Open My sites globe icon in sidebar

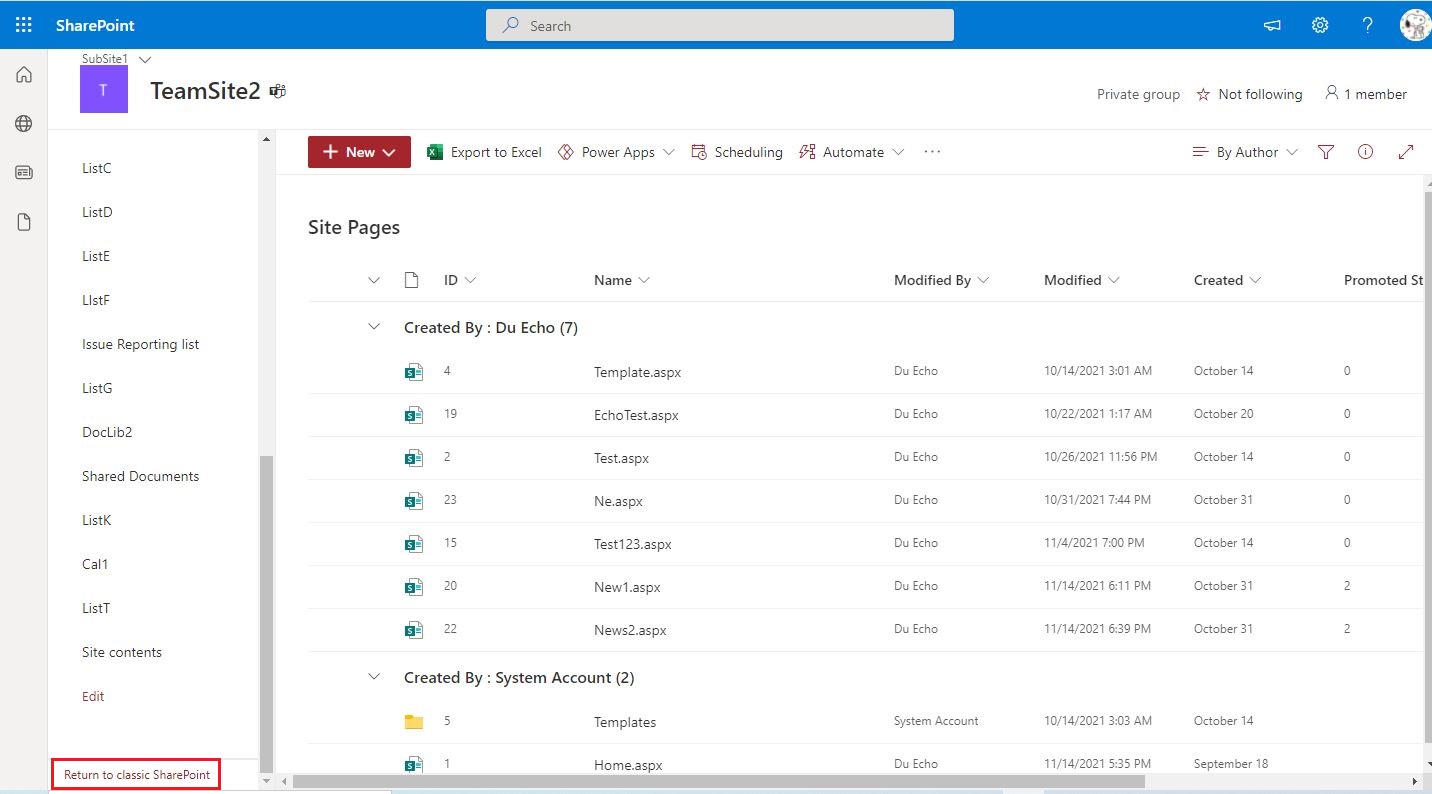(24, 124)
